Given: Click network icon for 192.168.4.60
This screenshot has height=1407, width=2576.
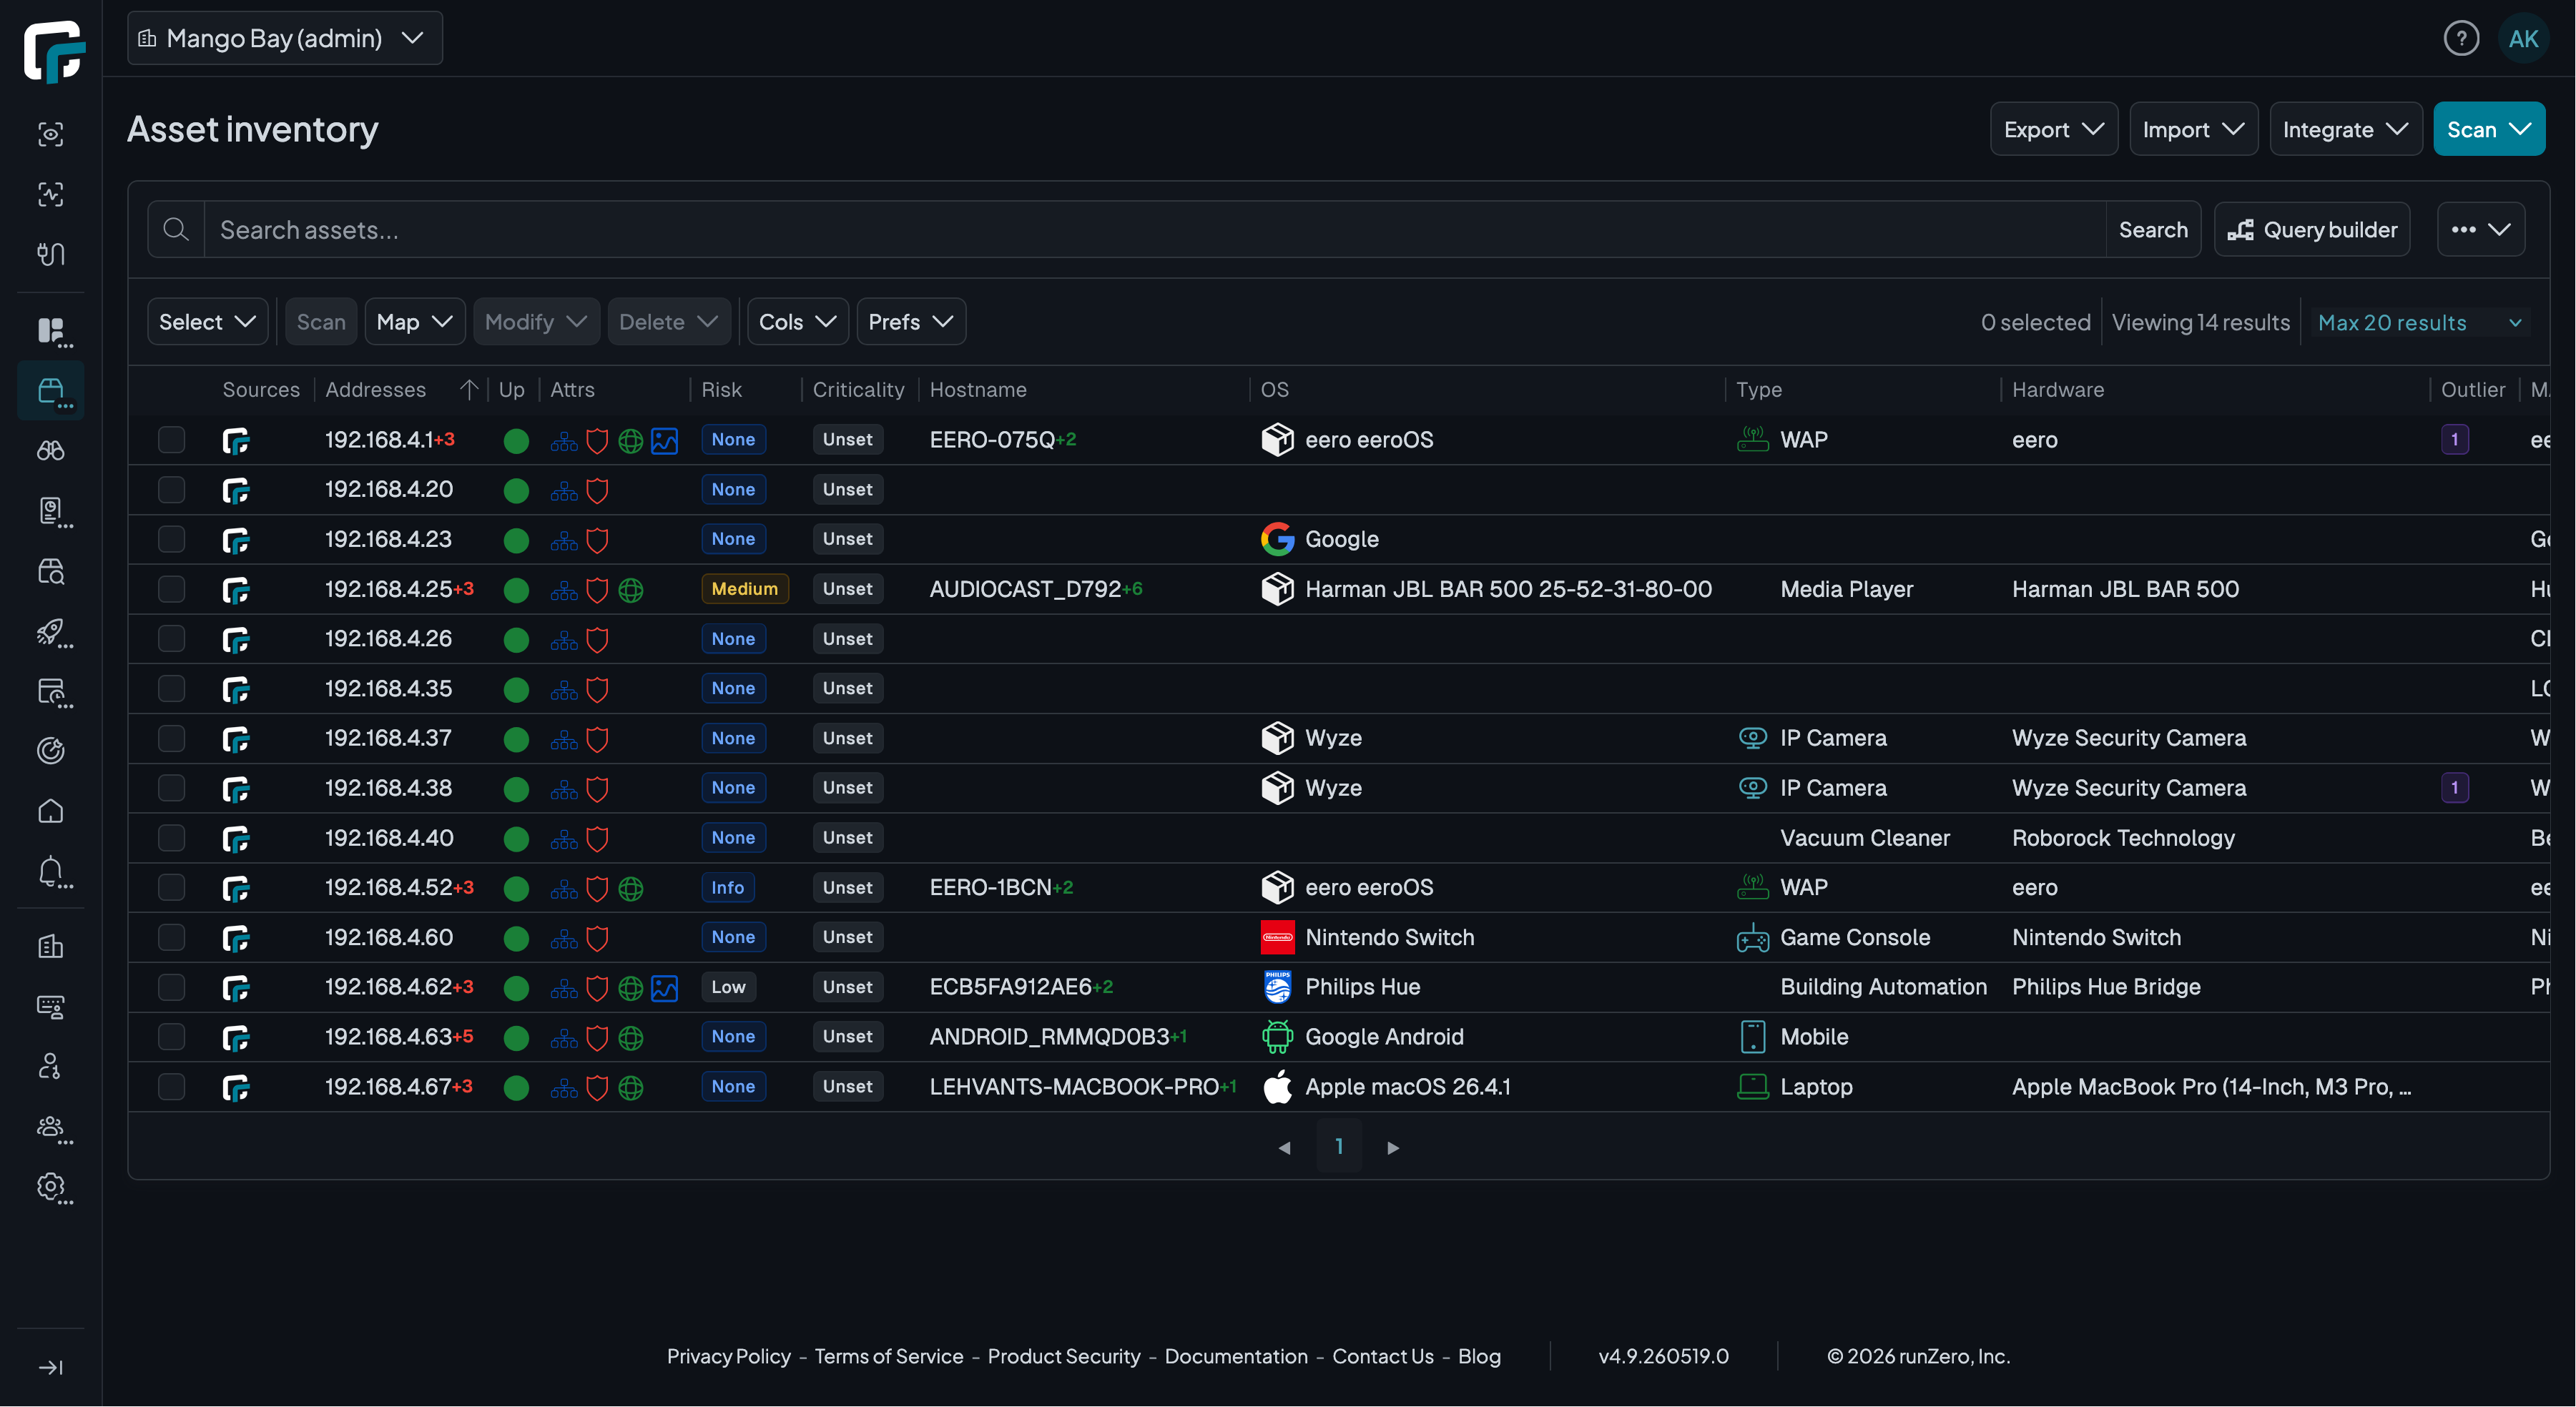Looking at the screenshot, I should [564, 938].
